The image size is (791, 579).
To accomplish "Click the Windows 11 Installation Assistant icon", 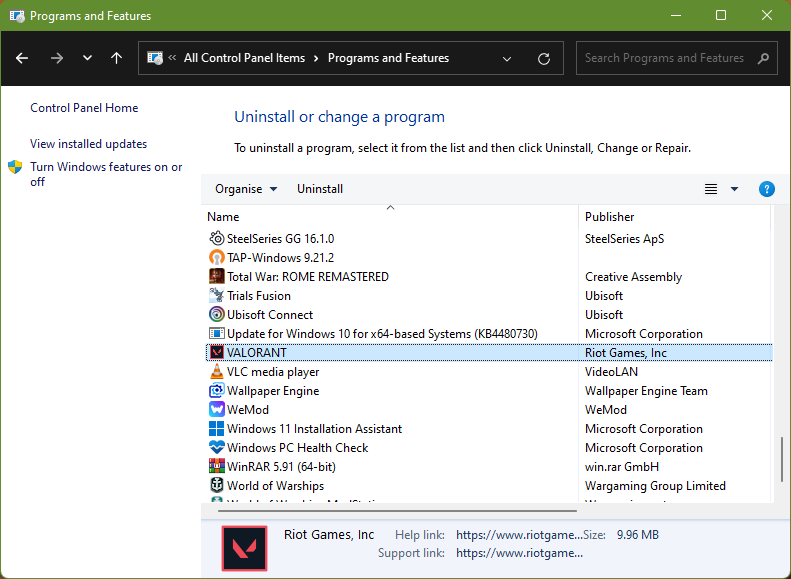I will click(x=216, y=428).
